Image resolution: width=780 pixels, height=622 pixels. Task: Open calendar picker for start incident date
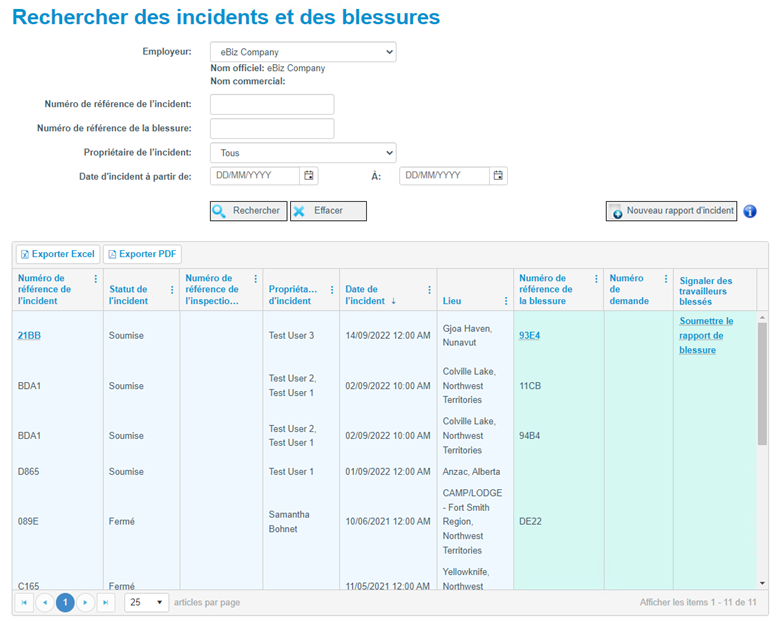pos(309,176)
